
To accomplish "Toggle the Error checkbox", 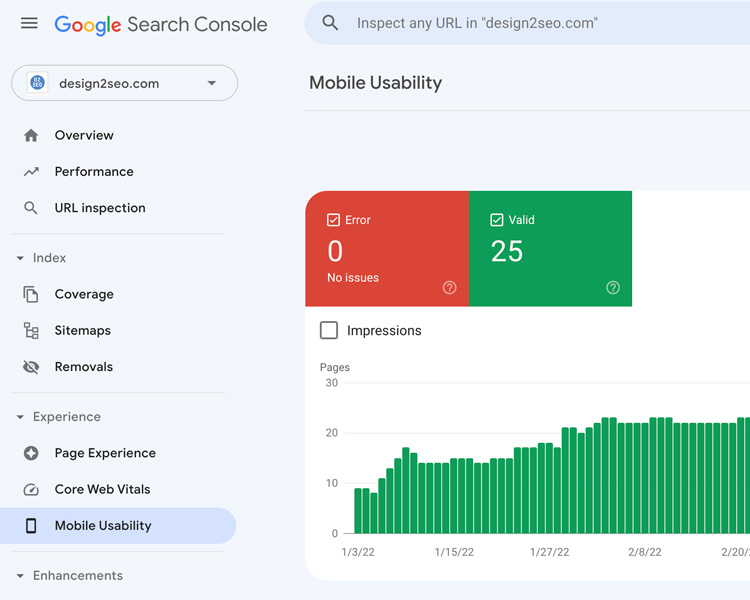I will 333,220.
